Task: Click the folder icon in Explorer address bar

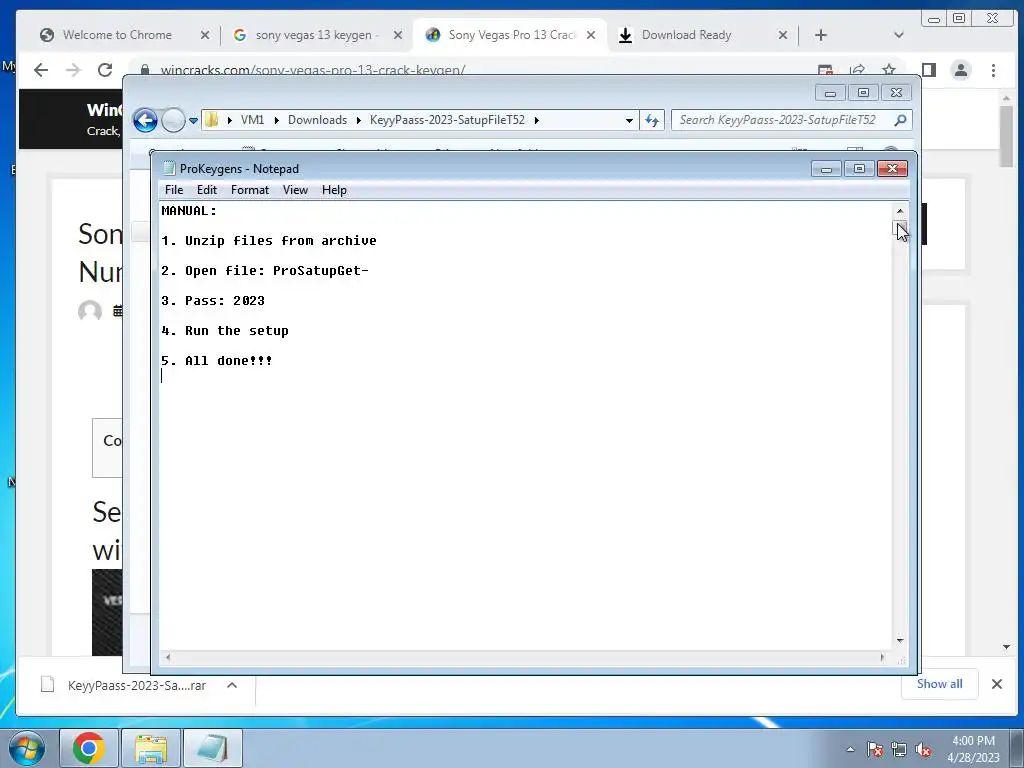Action: pos(212,120)
